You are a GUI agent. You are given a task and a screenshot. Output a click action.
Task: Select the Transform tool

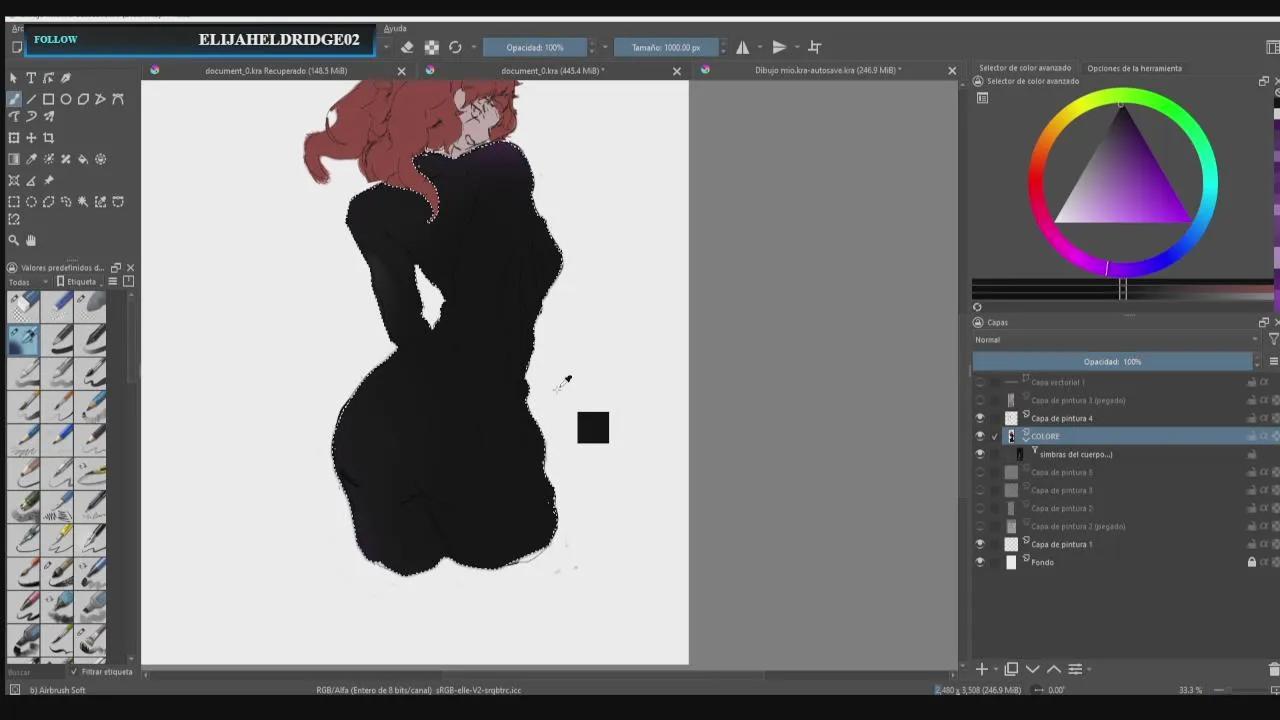(14, 138)
